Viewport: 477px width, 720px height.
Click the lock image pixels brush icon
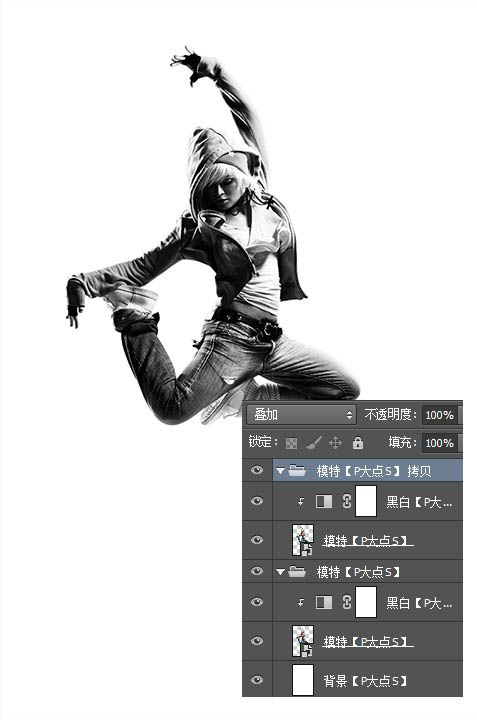pos(313,443)
